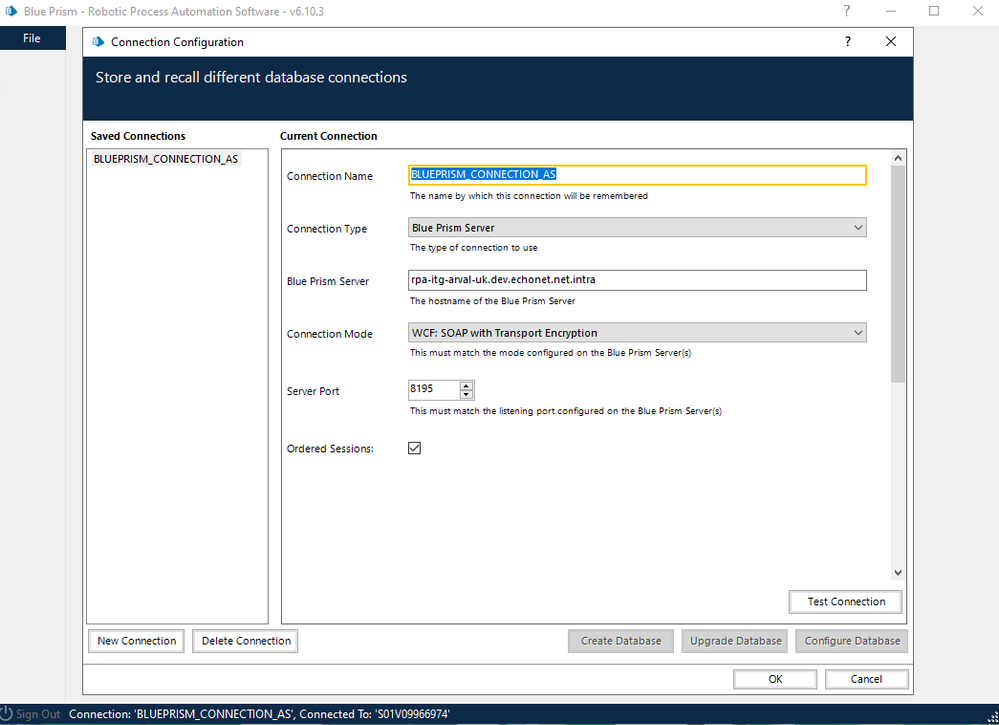Click the 'The type of connection to use' hint

tap(473, 248)
